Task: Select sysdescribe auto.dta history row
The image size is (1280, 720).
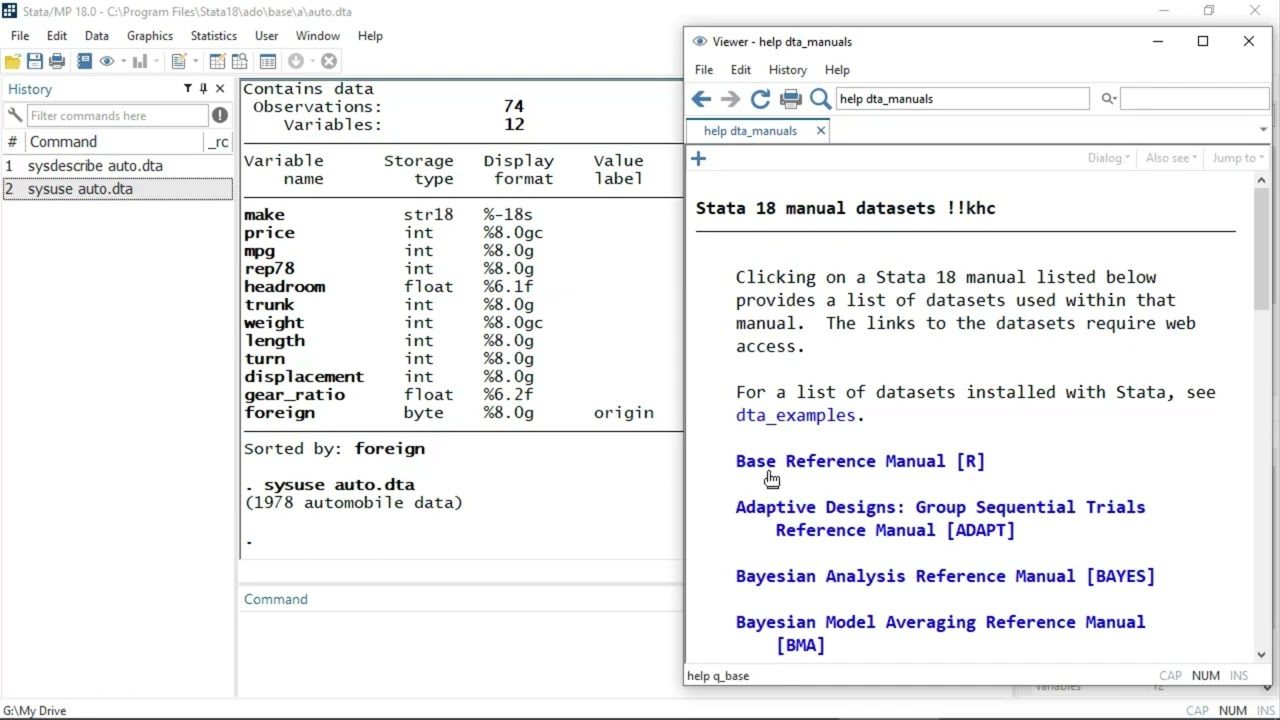Action: click(117, 166)
